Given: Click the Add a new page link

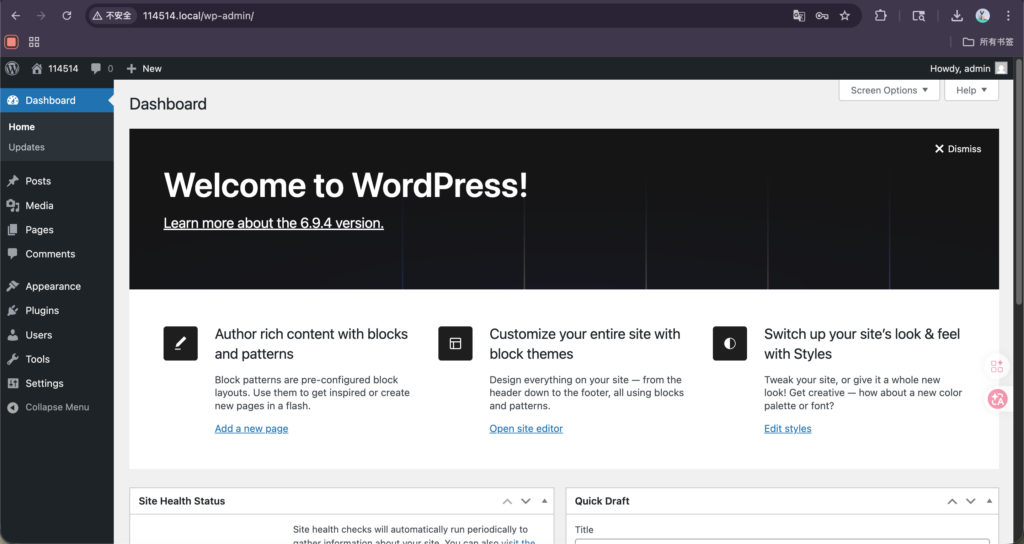Looking at the screenshot, I should point(251,428).
